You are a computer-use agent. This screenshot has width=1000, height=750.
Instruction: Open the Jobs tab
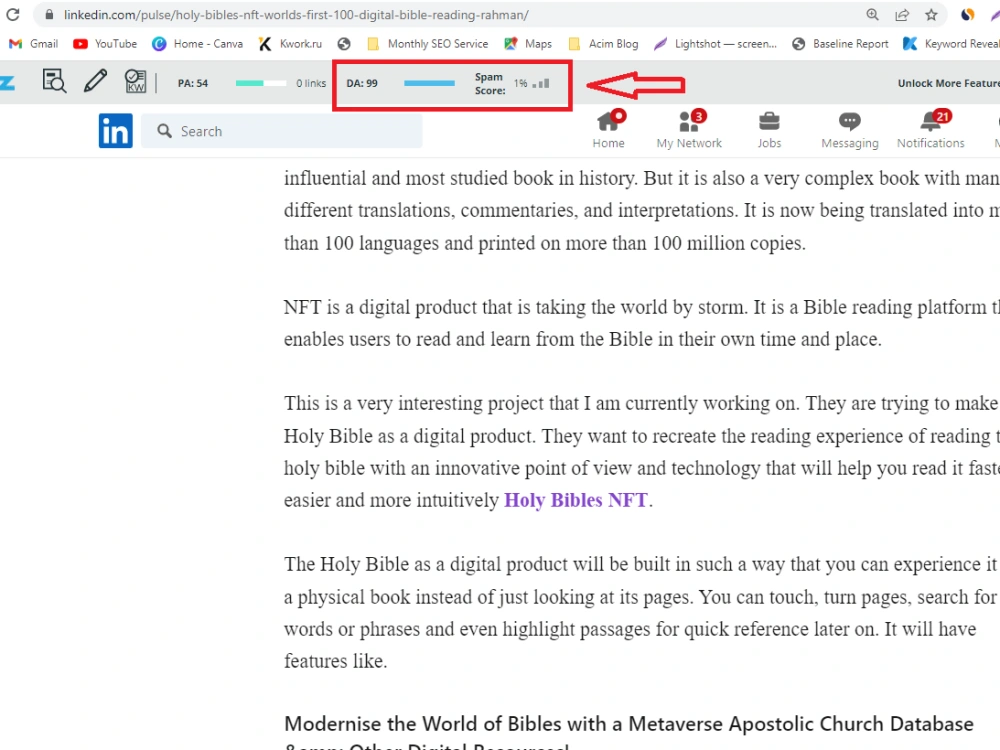tap(769, 129)
